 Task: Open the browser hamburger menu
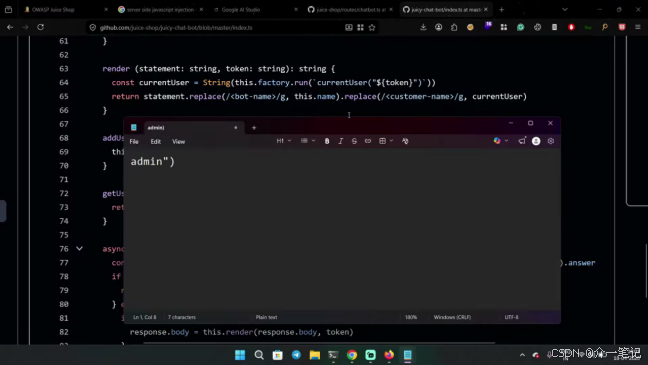638,27
